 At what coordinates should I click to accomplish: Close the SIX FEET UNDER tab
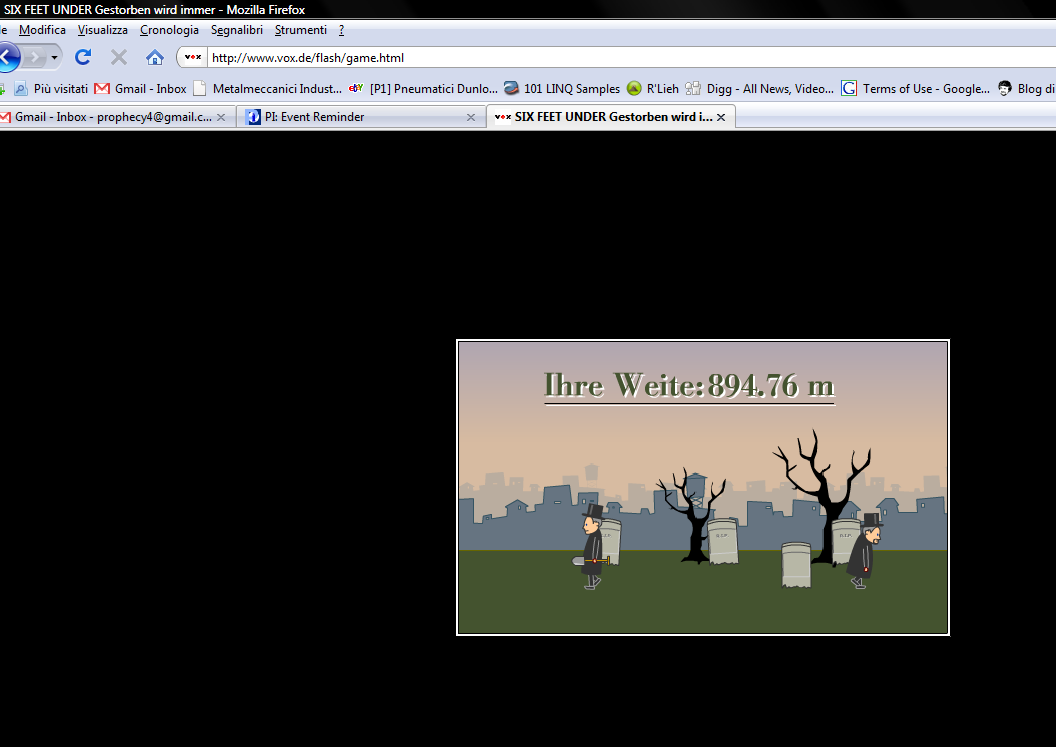[721, 117]
